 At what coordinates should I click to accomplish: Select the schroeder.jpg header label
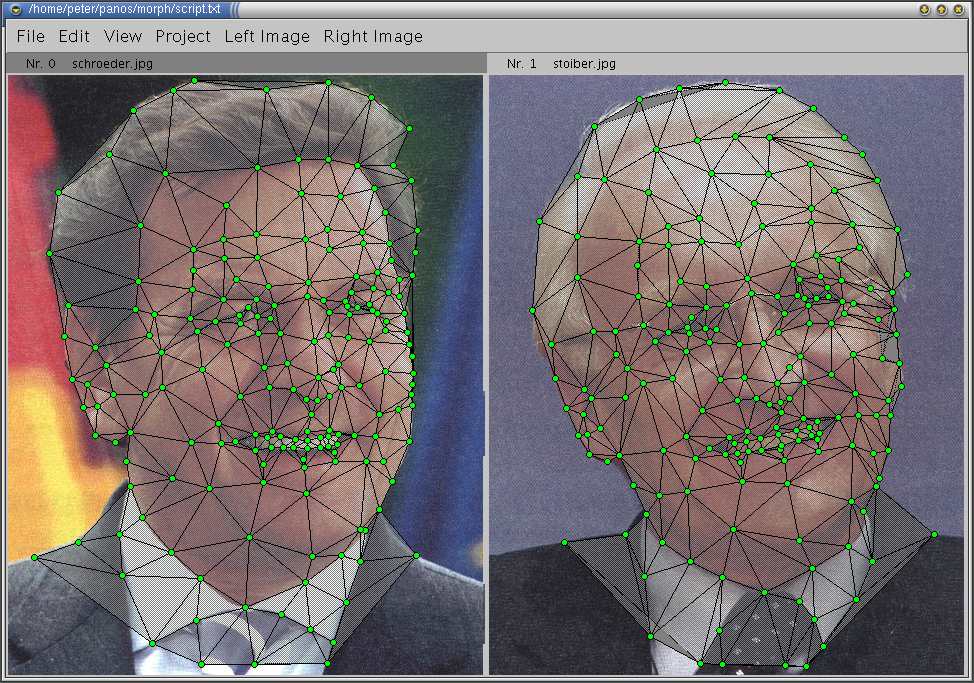[x=112, y=63]
